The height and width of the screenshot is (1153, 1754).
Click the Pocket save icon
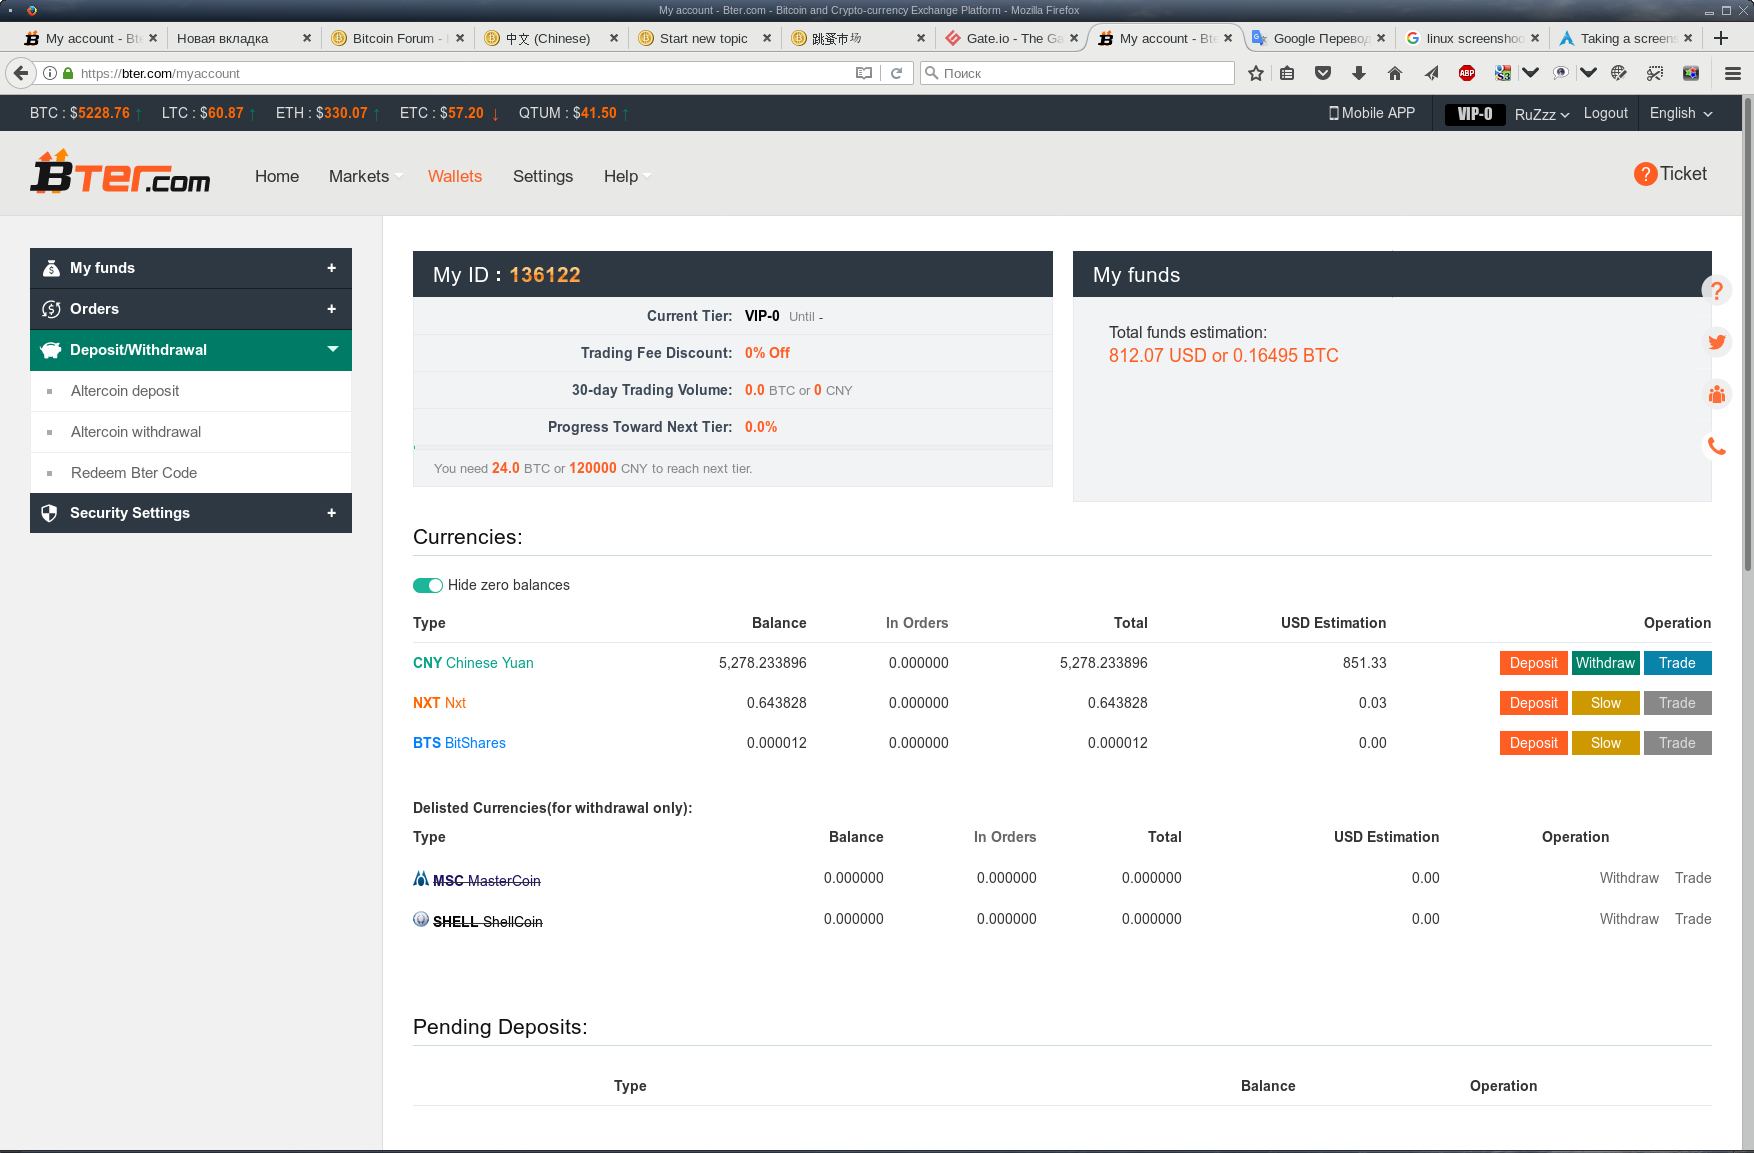(1323, 73)
